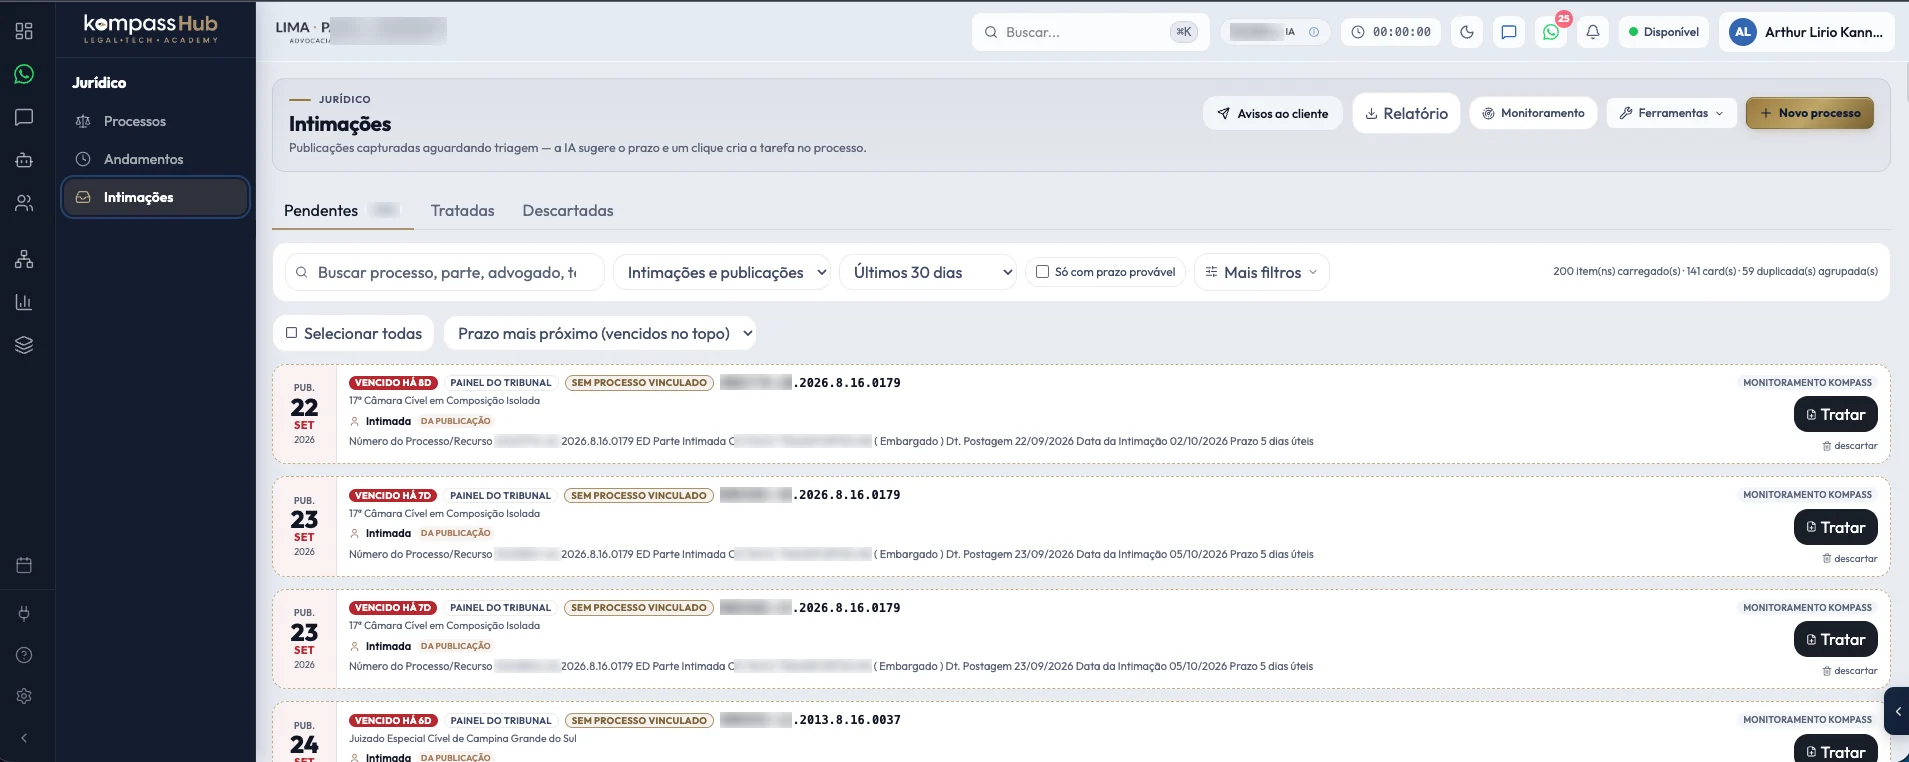Toggle dark mode with the moon icon
The width and height of the screenshot is (1909, 762).
(x=1467, y=32)
